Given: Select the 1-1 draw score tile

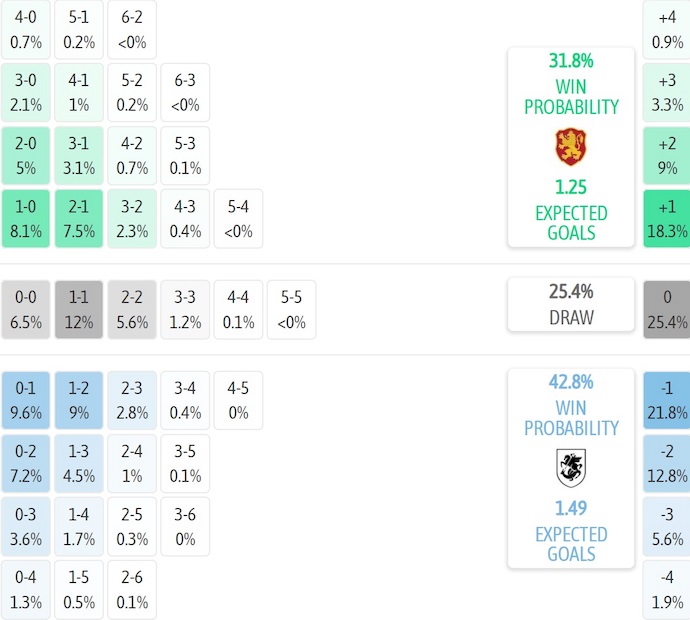Looking at the screenshot, I should point(79,310).
